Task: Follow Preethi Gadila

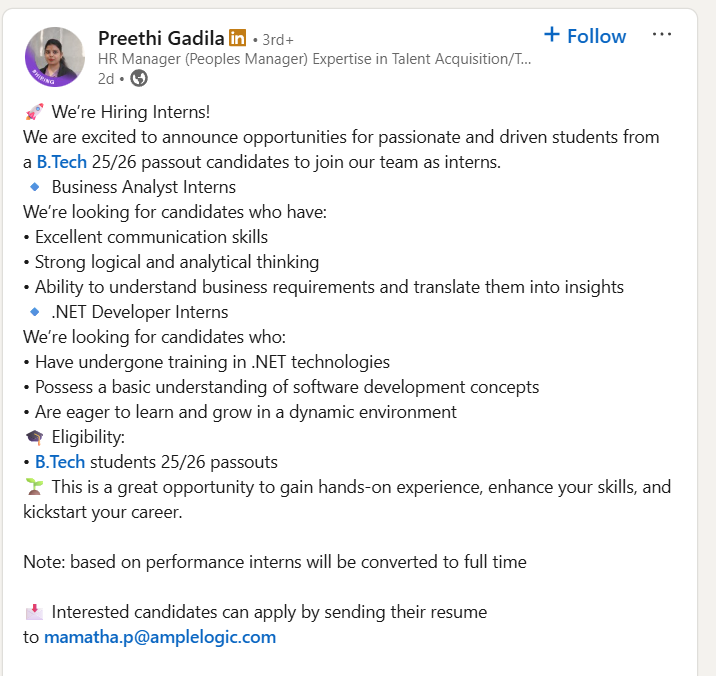Action: [x=585, y=36]
